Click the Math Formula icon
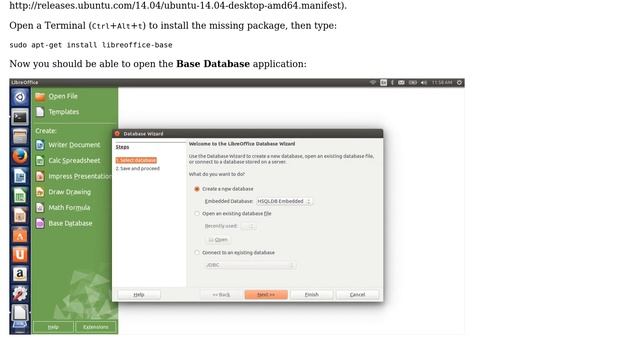 40,208
